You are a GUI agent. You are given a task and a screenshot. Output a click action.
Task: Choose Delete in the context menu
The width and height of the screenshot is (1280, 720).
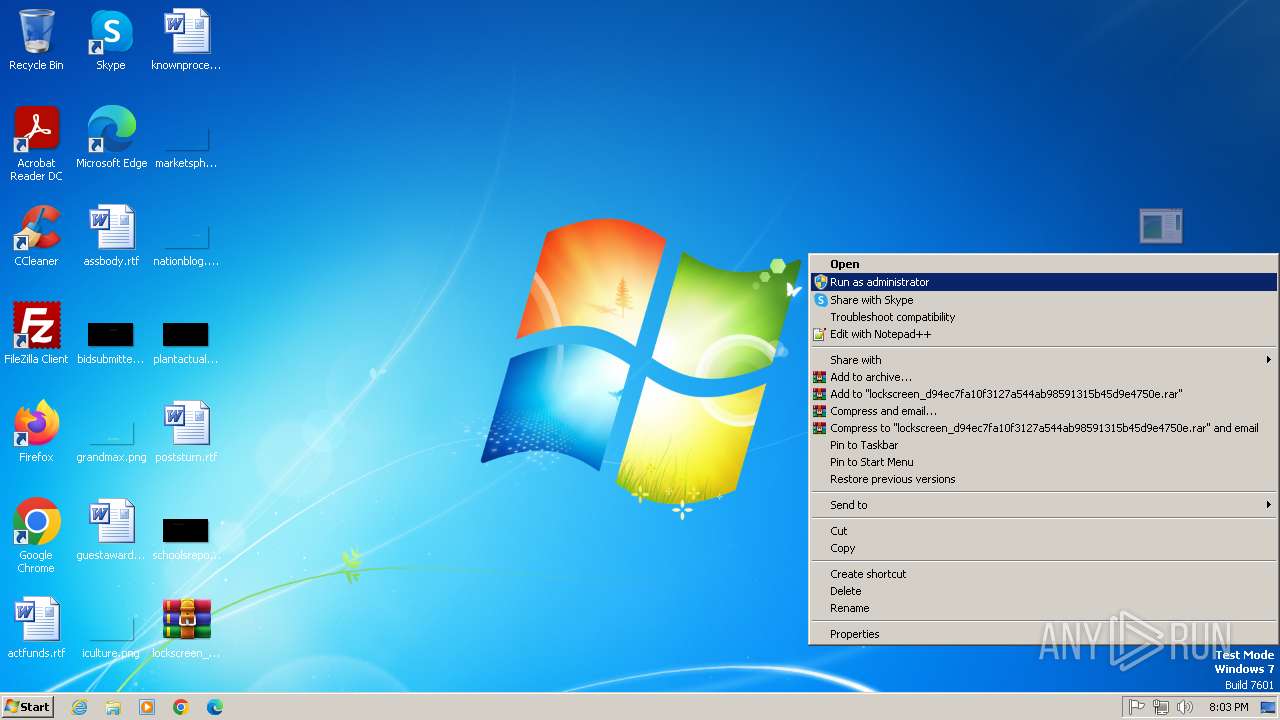1043,591
